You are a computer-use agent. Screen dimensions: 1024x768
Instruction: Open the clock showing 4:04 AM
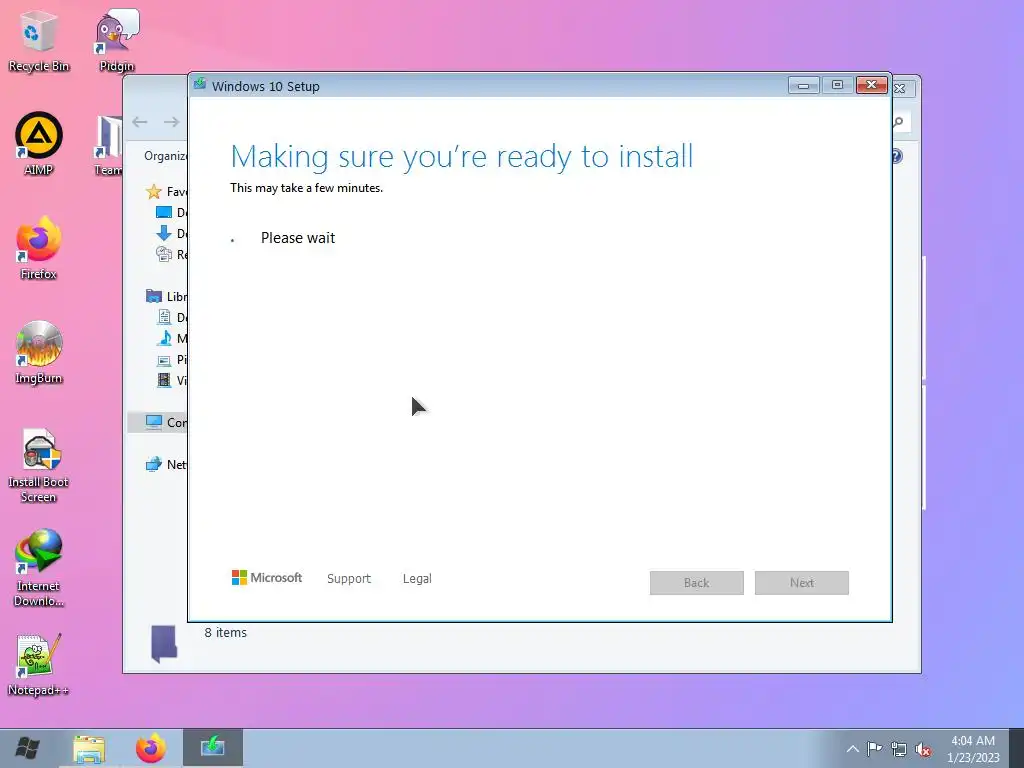pyautogui.click(x=973, y=748)
